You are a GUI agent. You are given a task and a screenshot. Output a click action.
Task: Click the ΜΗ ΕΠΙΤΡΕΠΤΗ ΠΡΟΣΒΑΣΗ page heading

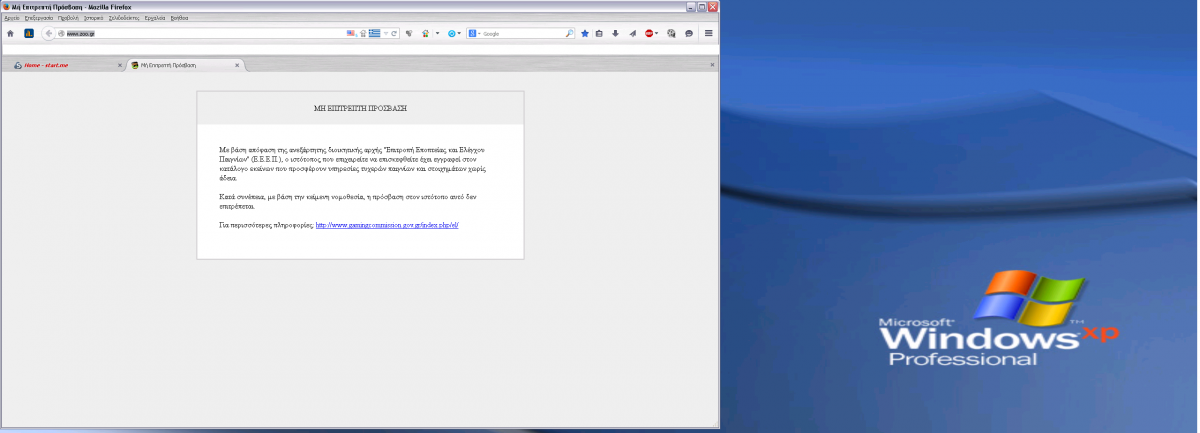[360, 108]
